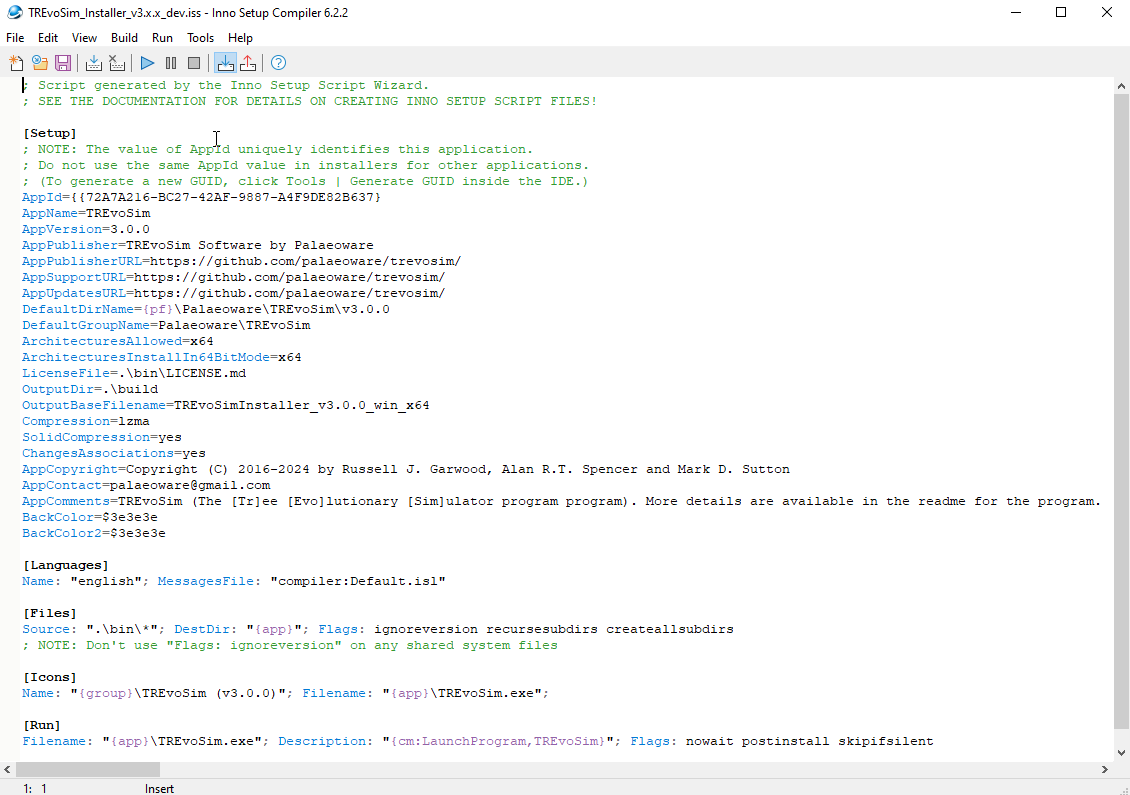Click the horizontal scrollbar thumb
The width and height of the screenshot is (1130, 795).
coord(87,769)
